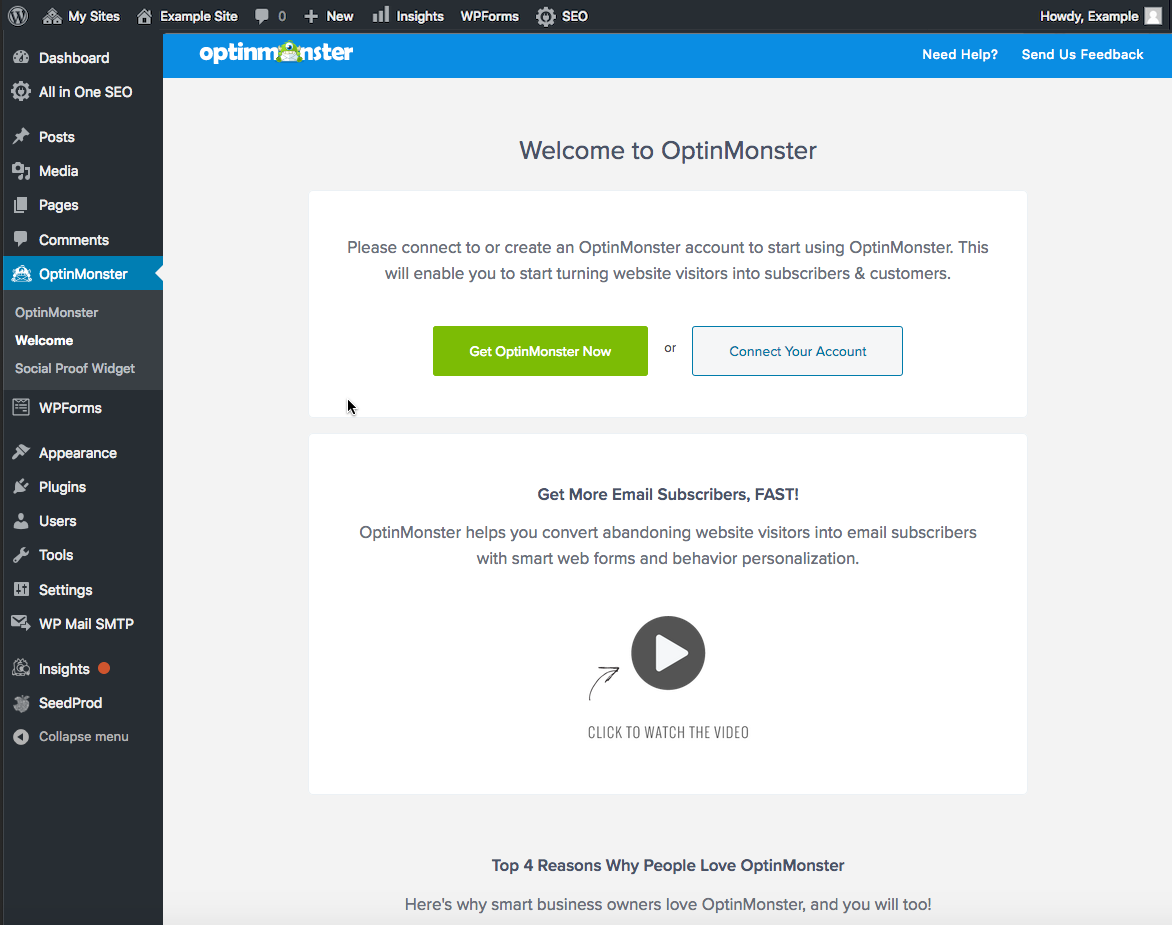Click the Dashboard icon in sidebar

coord(21,58)
